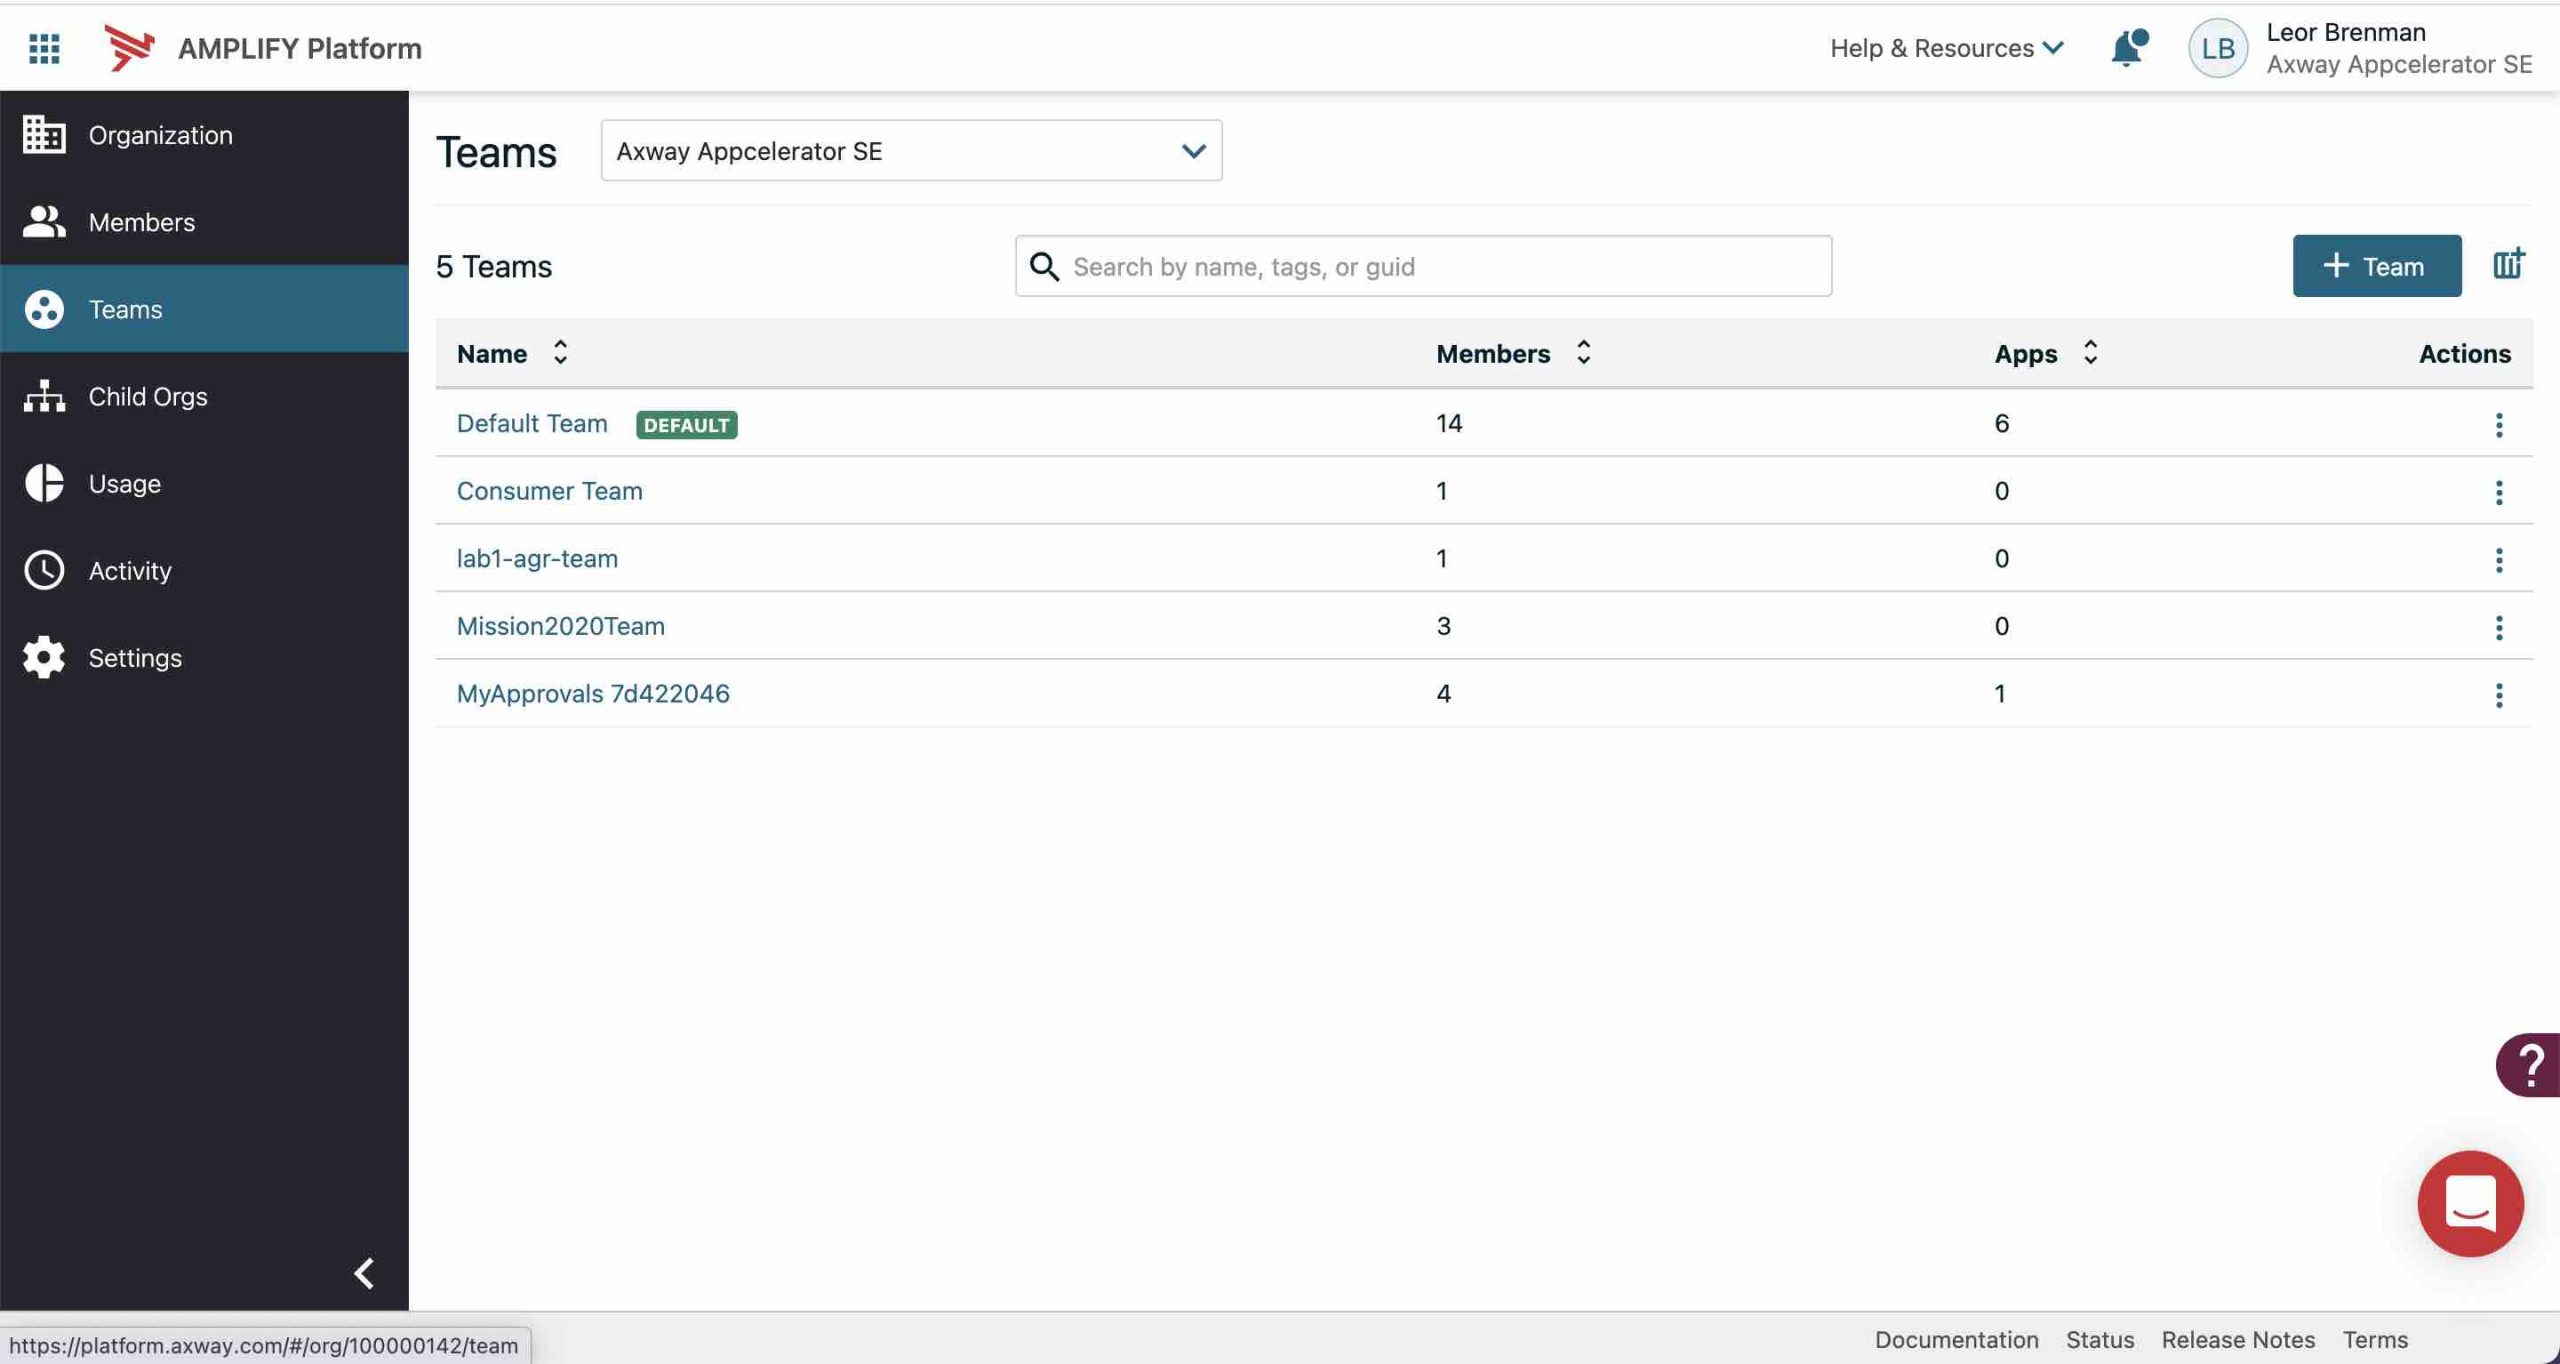The image size is (2560, 1364).
Task: Open actions menu for MyApprovals 7d422046
Action: (2498, 695)
